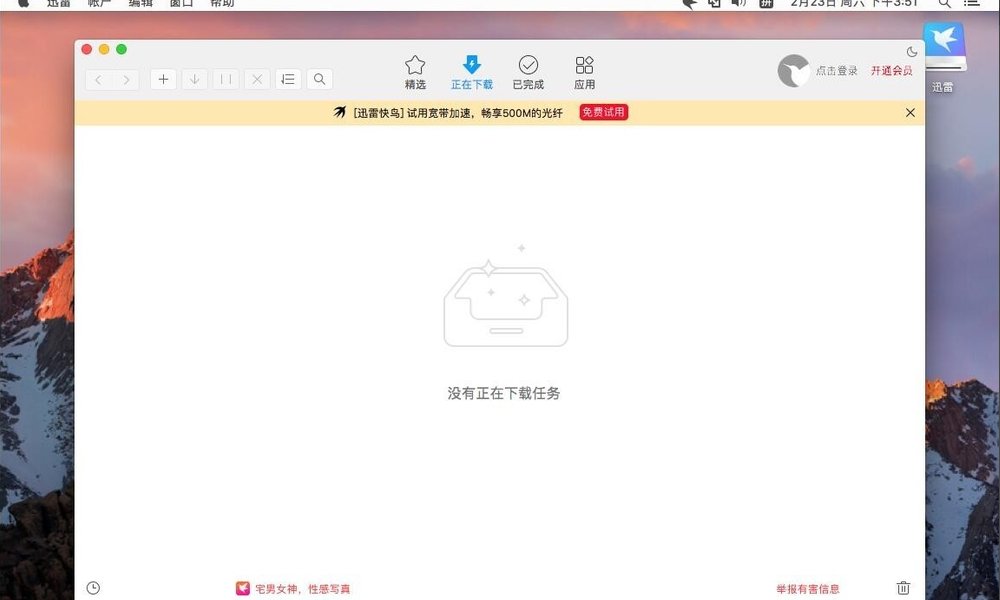Screen dimensions: 1000x600
Task: Pause all download tasks
Action: click(x=225, y=79)
